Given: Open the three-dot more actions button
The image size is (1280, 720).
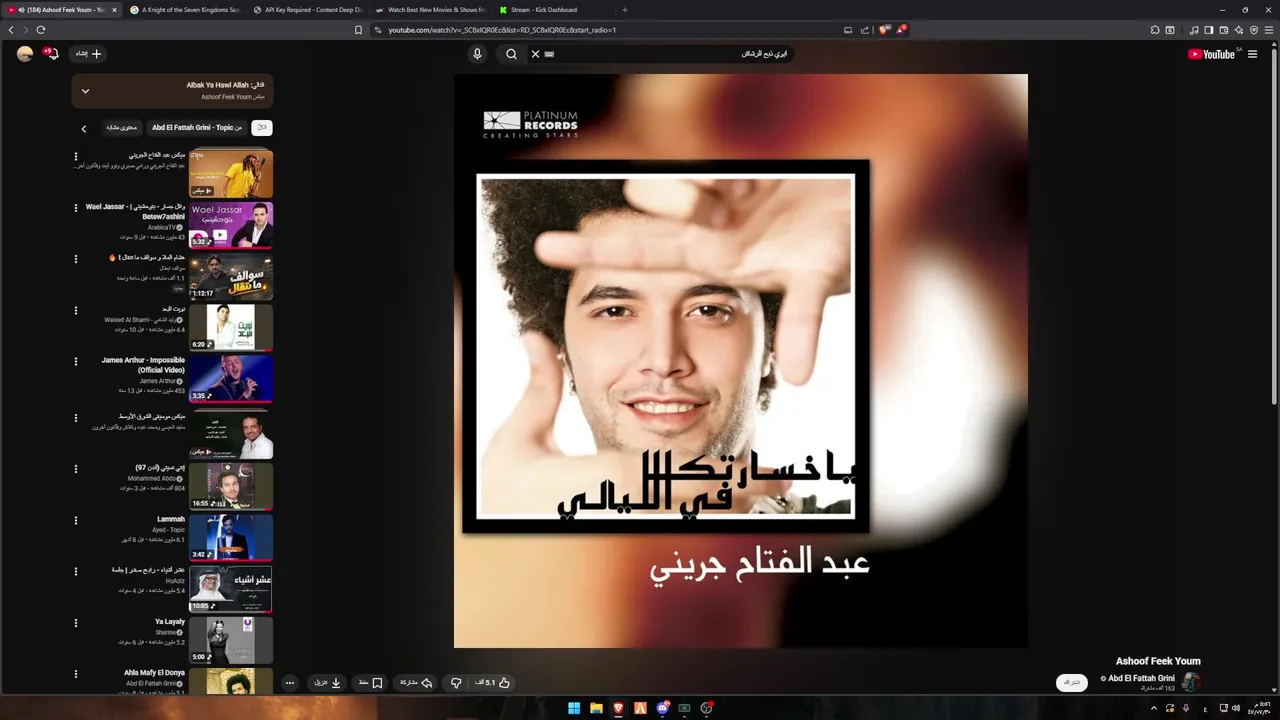Looking at the screenshot, I should point(290,683).
